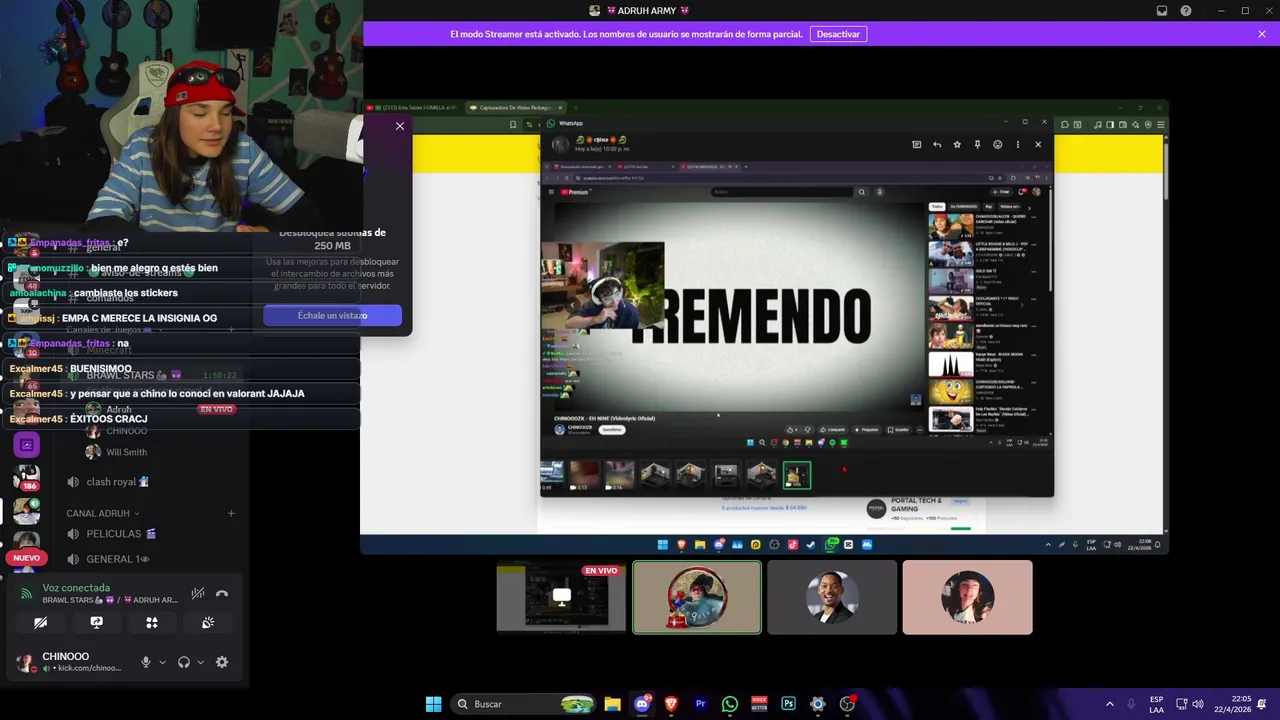Open Premiere Pro from the taskbar

[700, 704]
